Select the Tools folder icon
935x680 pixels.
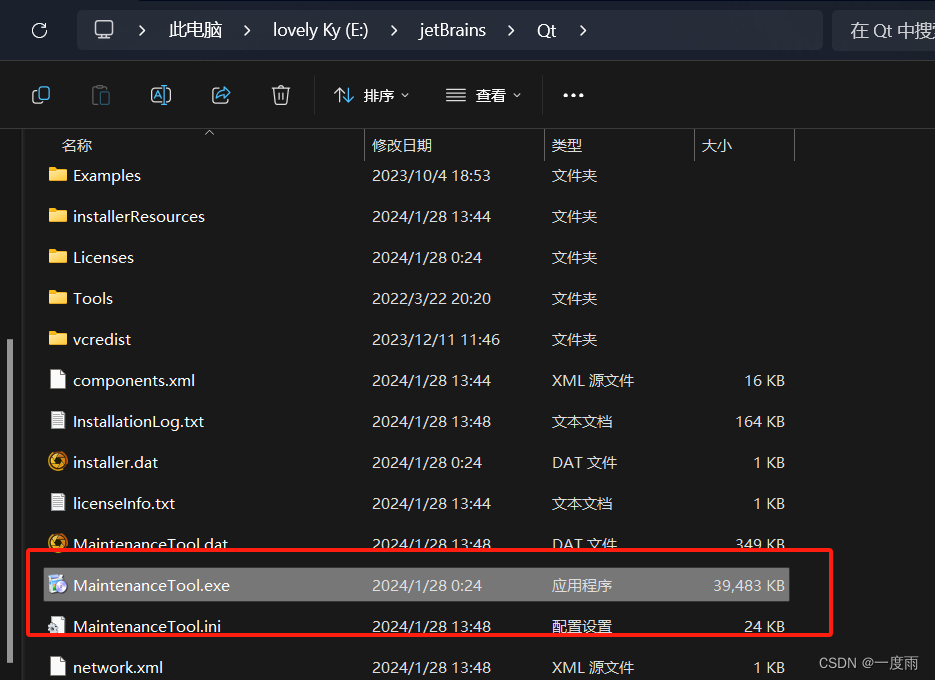(58, 298)
